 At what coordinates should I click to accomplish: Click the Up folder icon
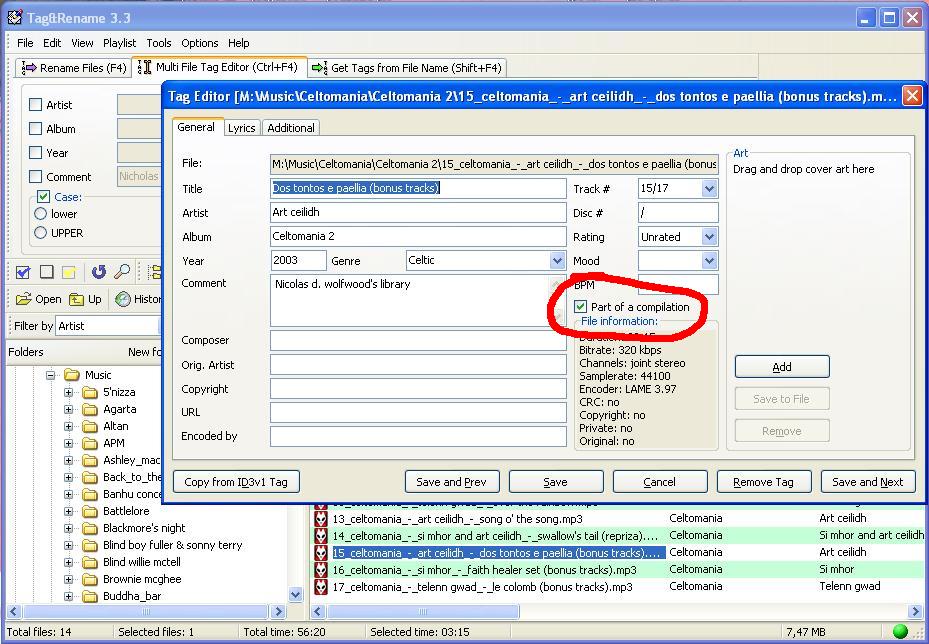77,299
